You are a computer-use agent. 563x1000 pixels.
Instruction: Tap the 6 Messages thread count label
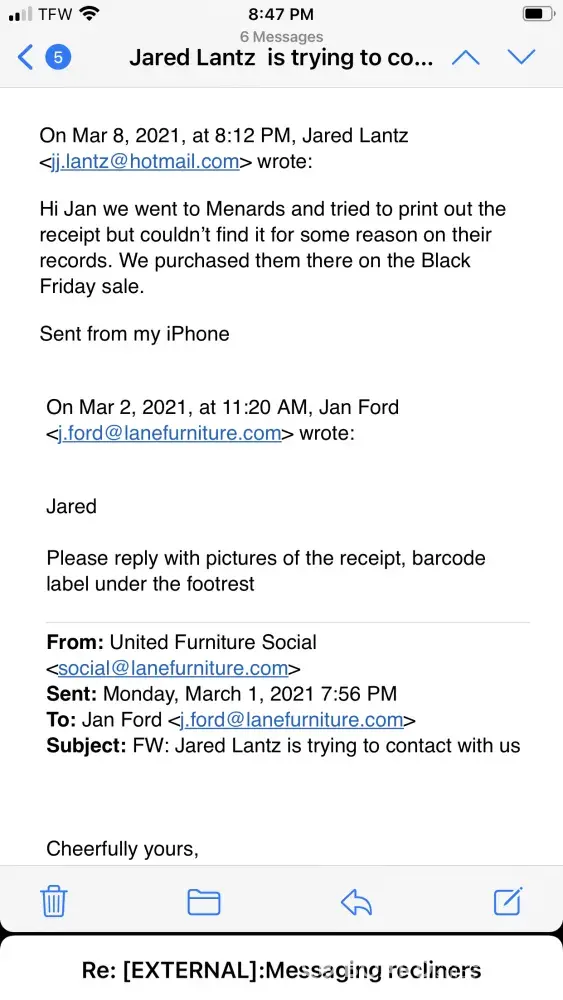click(x=281, y=37)
